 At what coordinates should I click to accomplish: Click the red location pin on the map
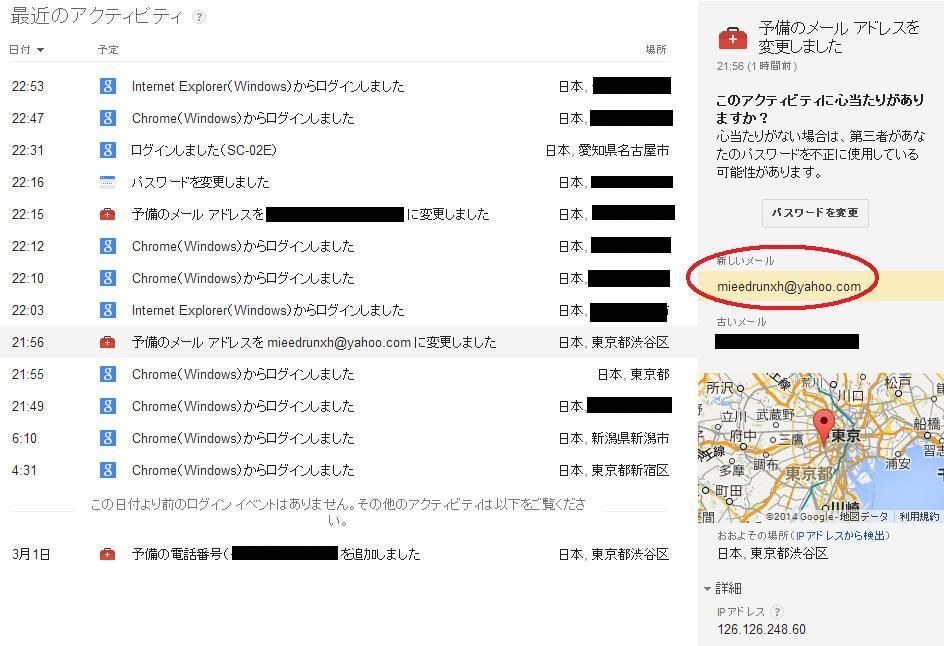pyautogui.click(x=824, y=427)
